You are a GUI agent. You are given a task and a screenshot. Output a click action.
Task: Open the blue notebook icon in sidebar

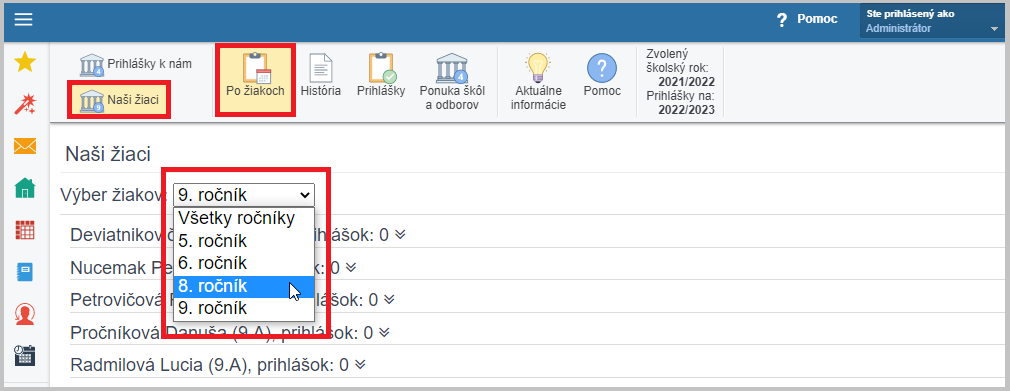point(24,272)
